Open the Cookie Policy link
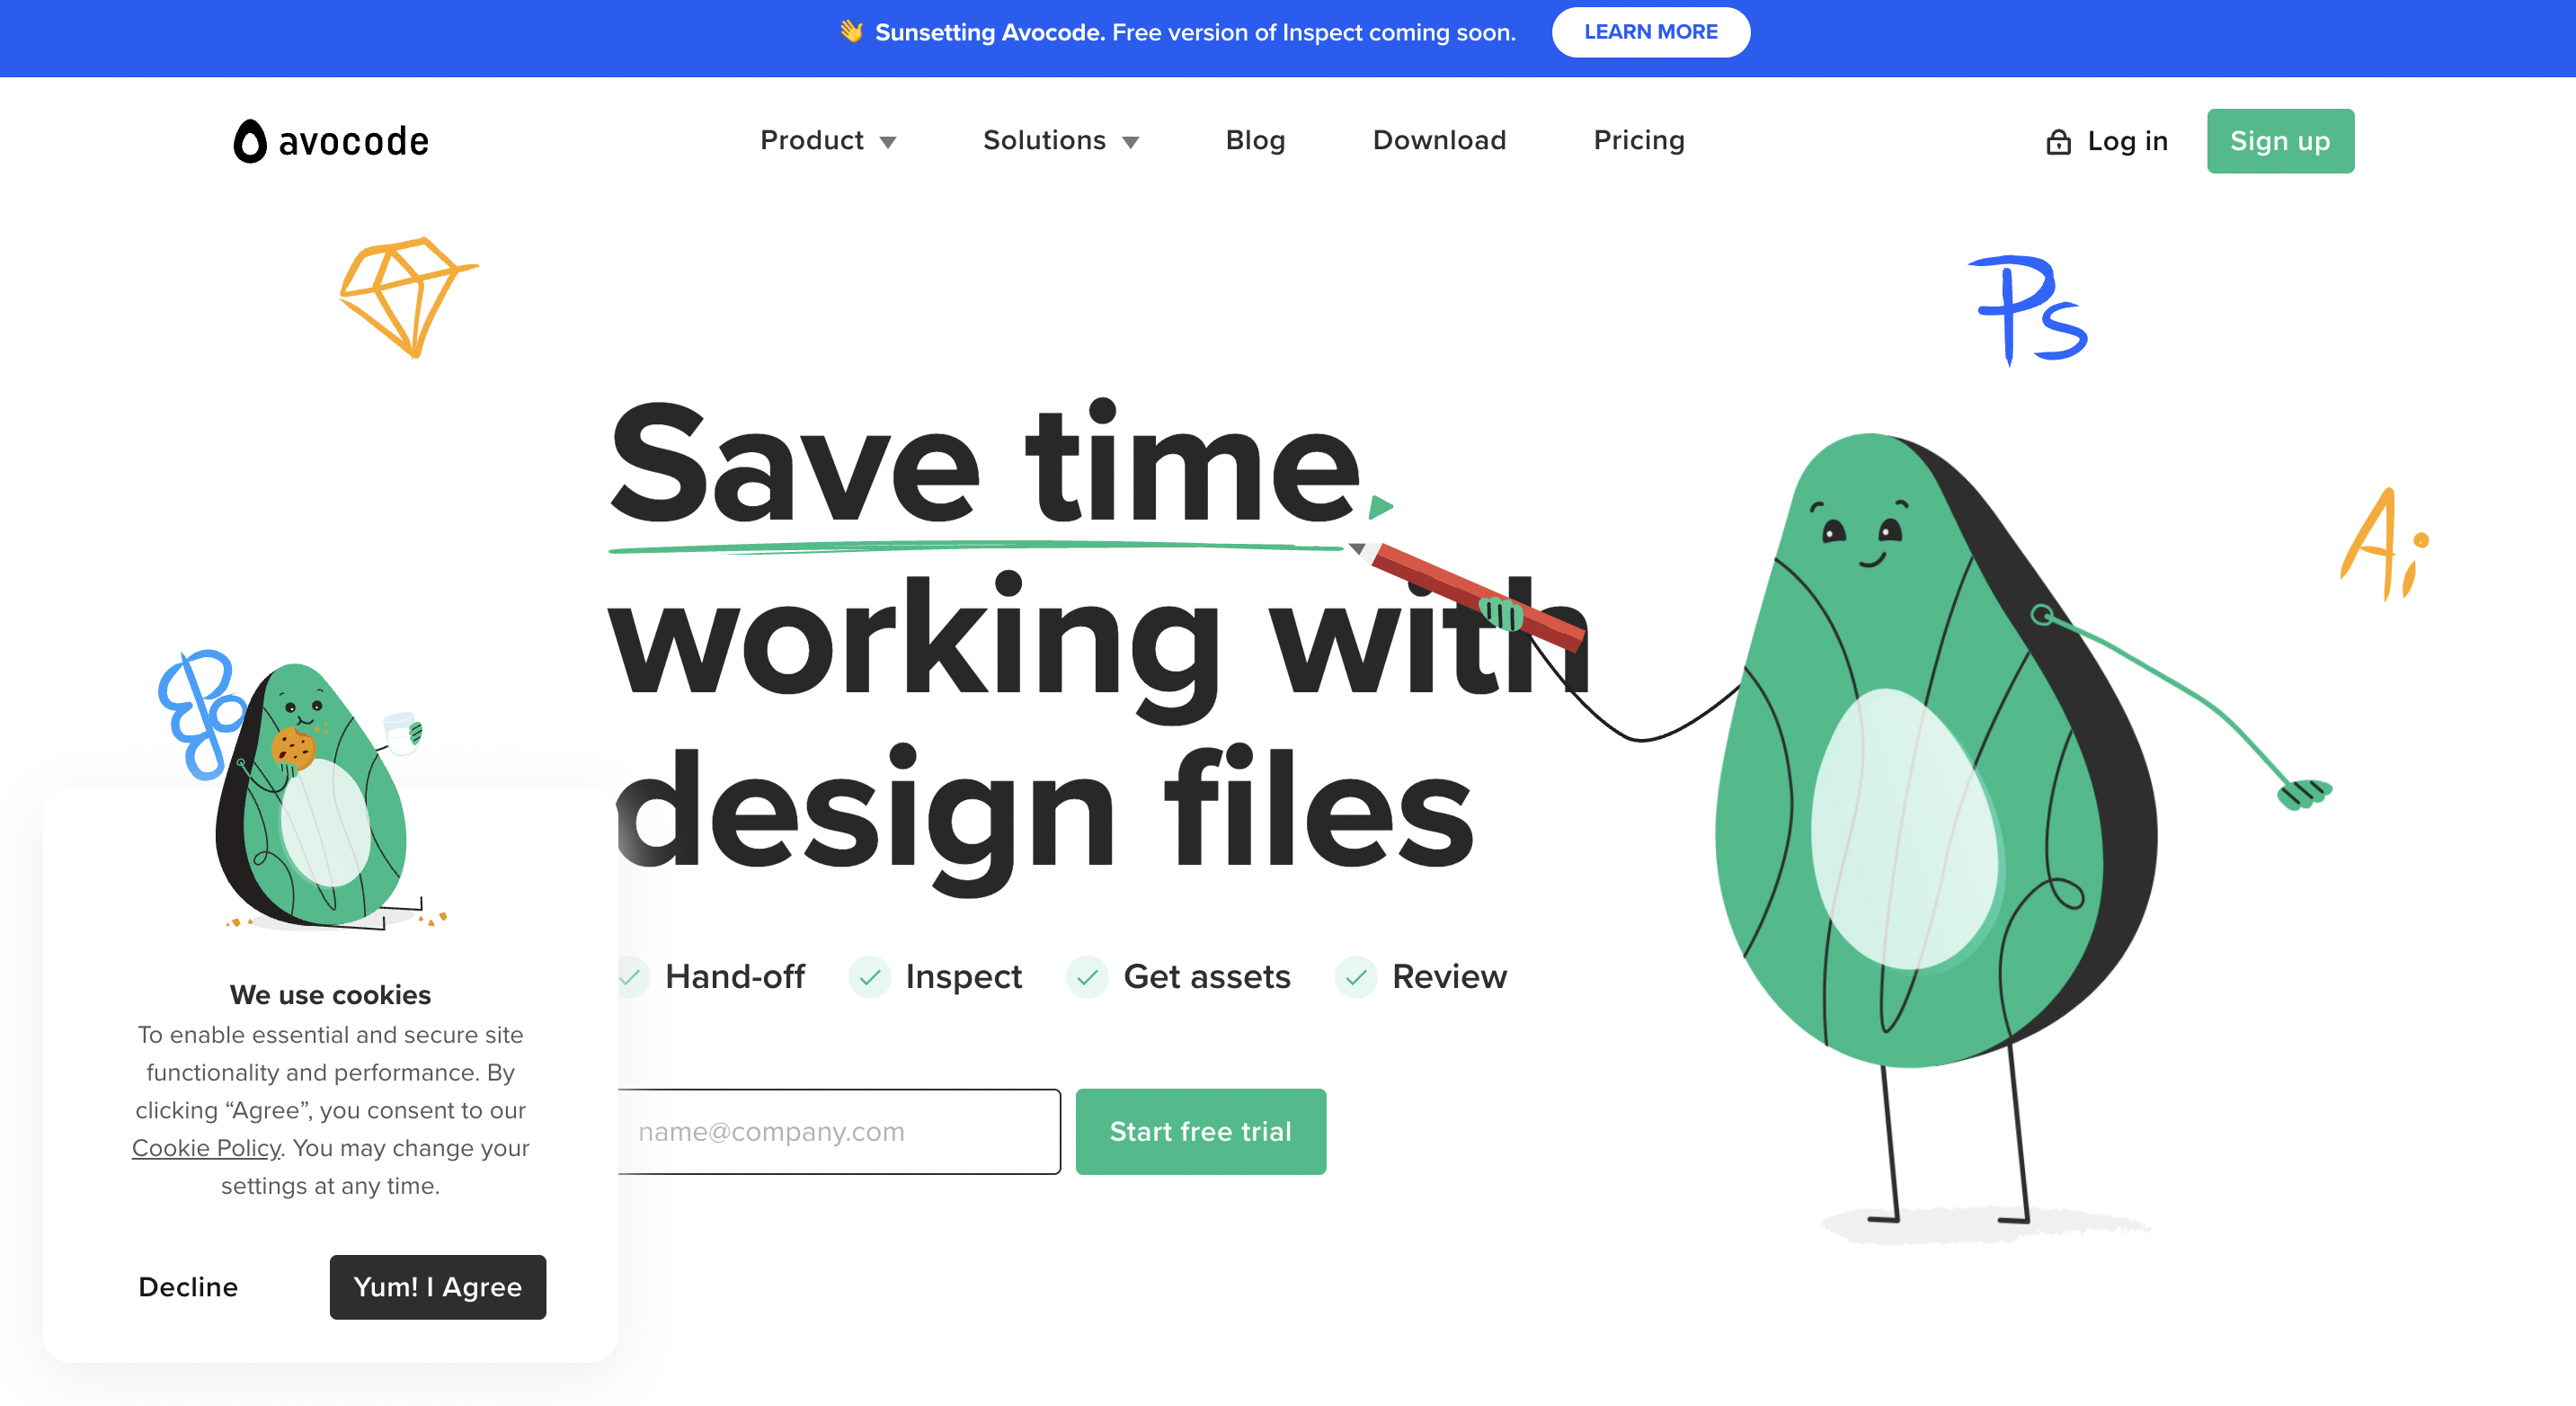This screenshot has width=2576, height=1406. [x=206, y=1148]
